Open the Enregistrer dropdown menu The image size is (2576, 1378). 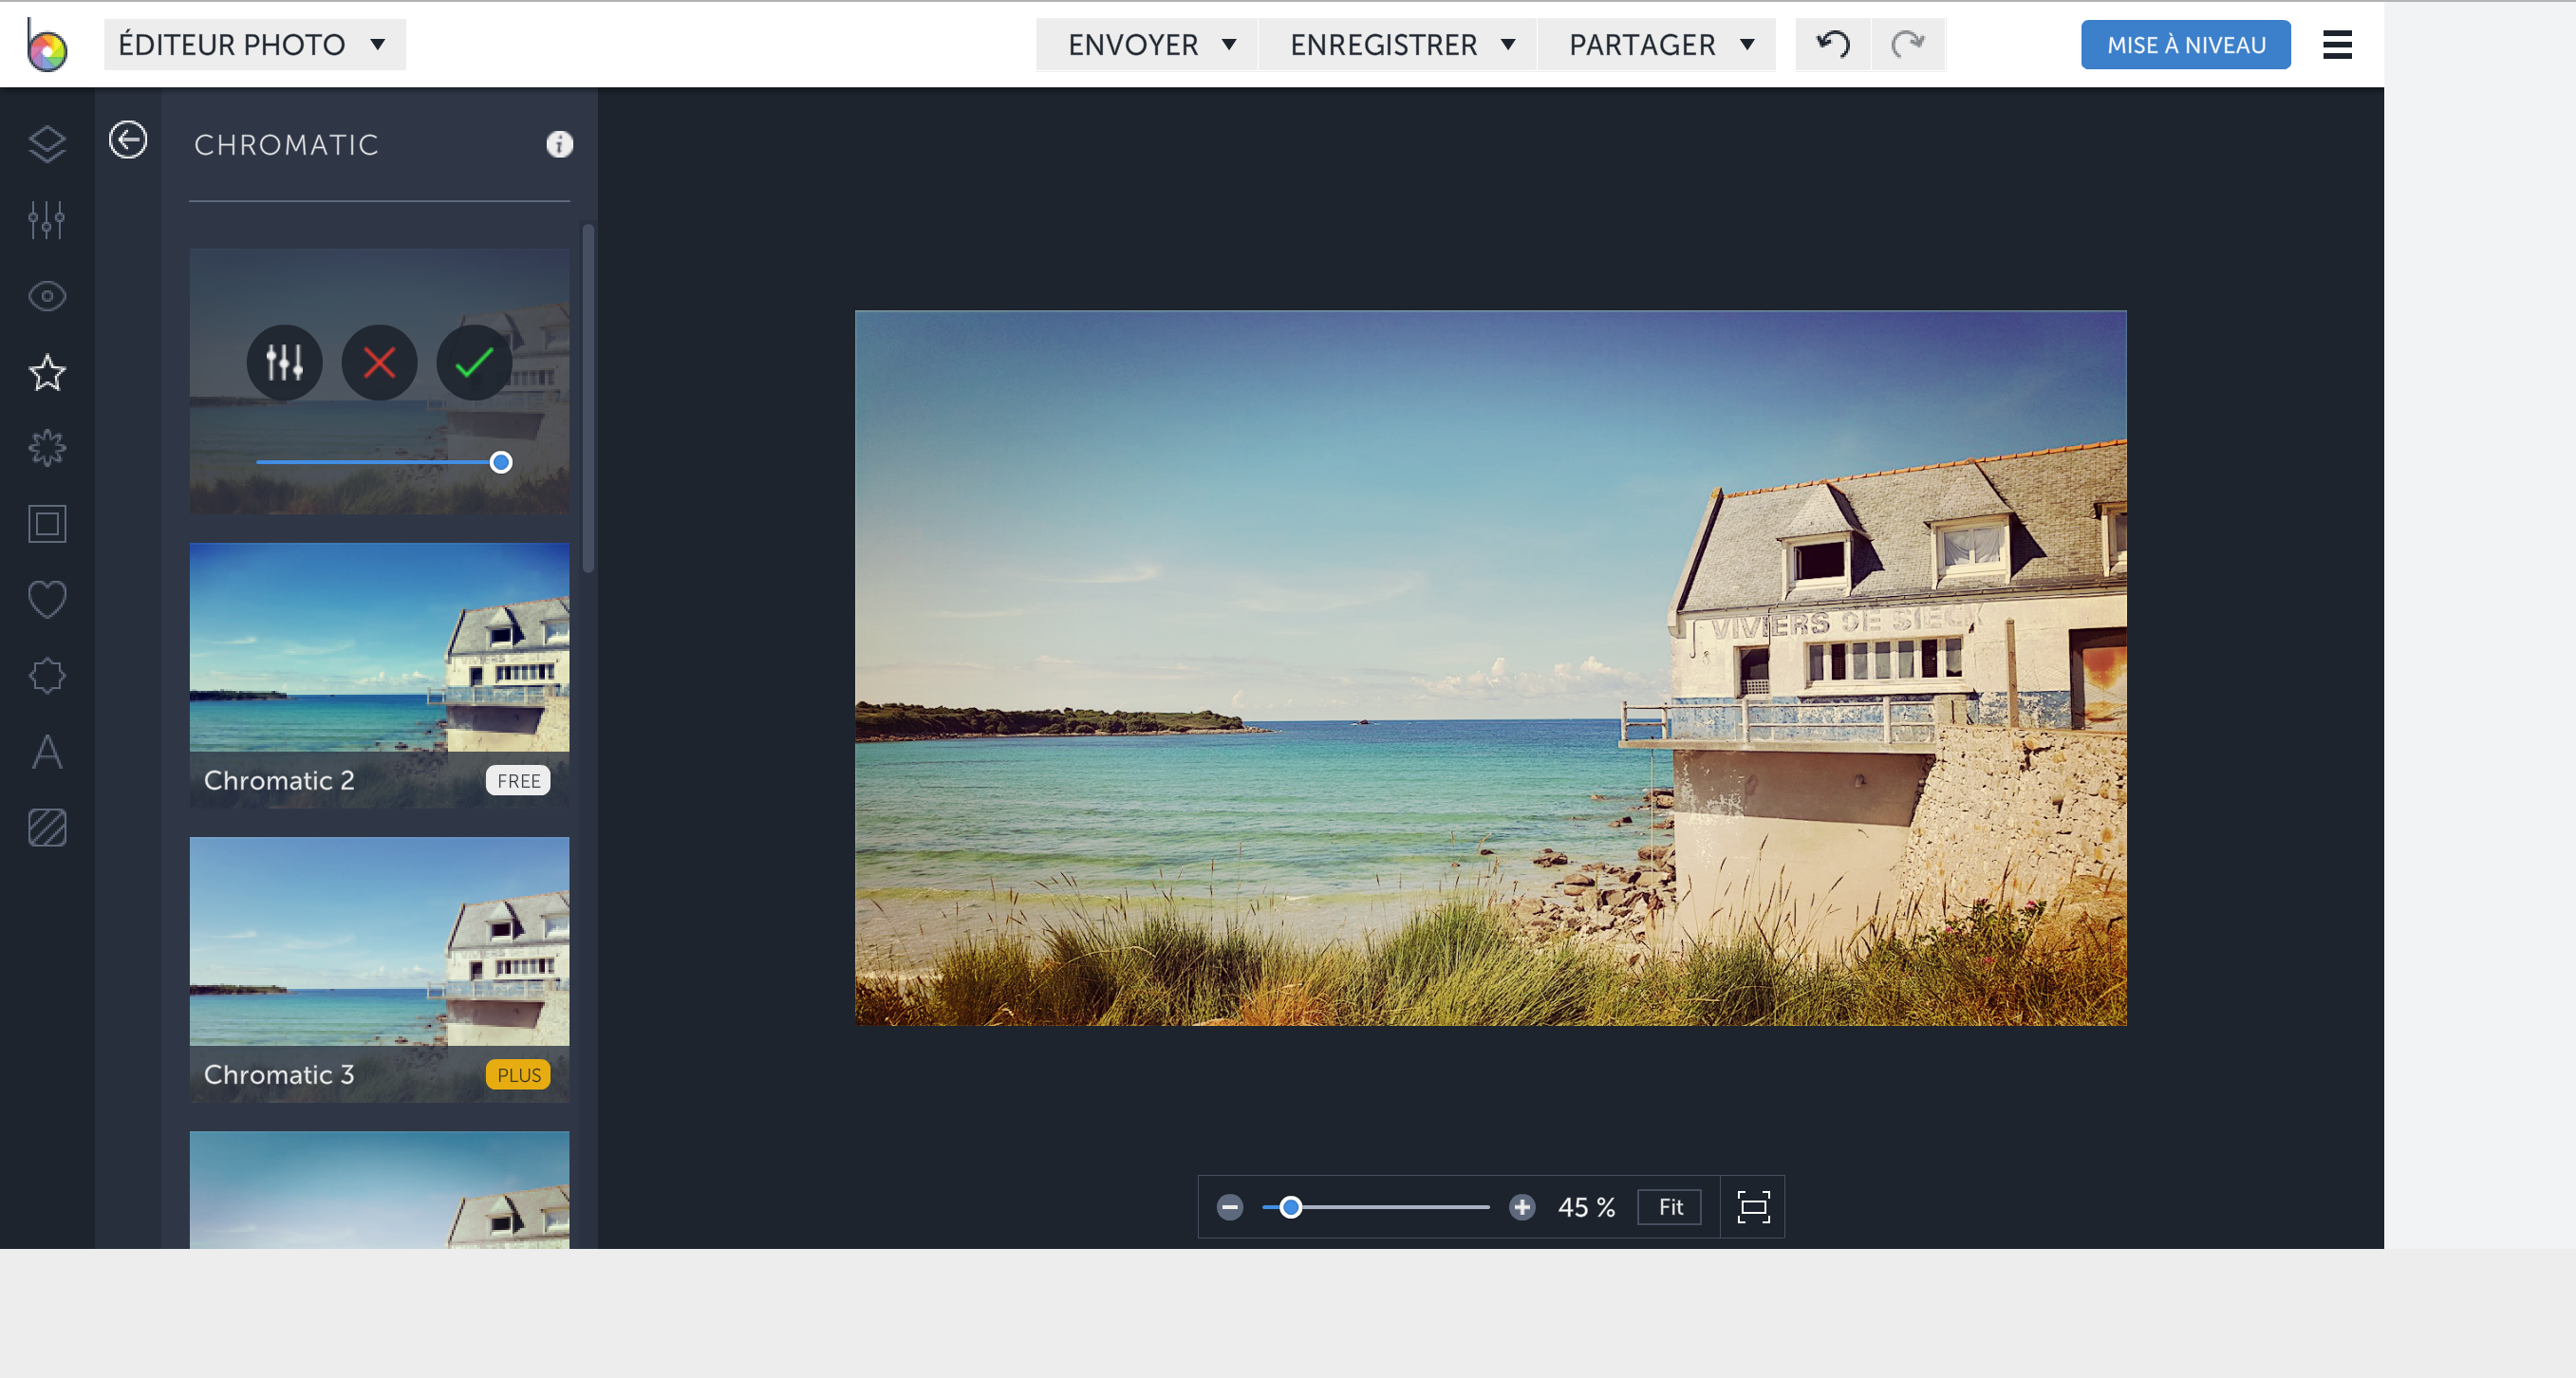1400,45
